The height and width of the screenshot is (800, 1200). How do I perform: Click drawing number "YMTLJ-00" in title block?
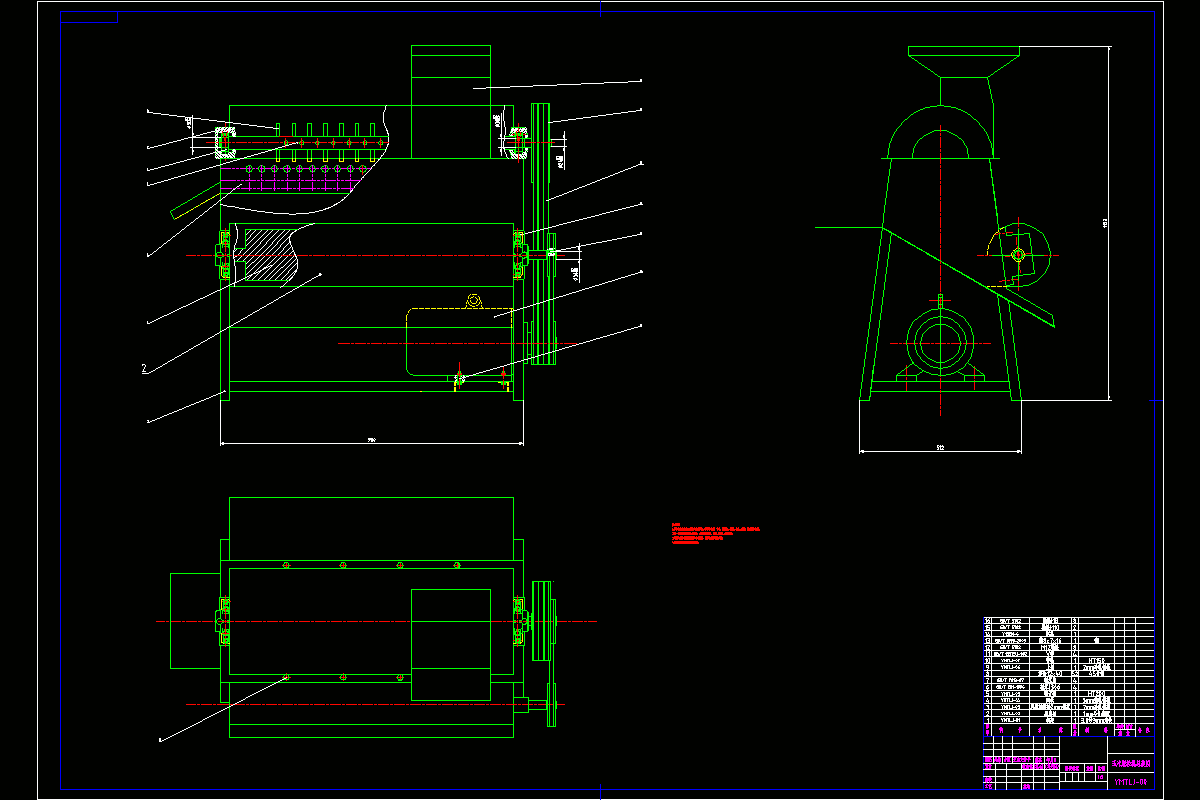click(1130, 781)
